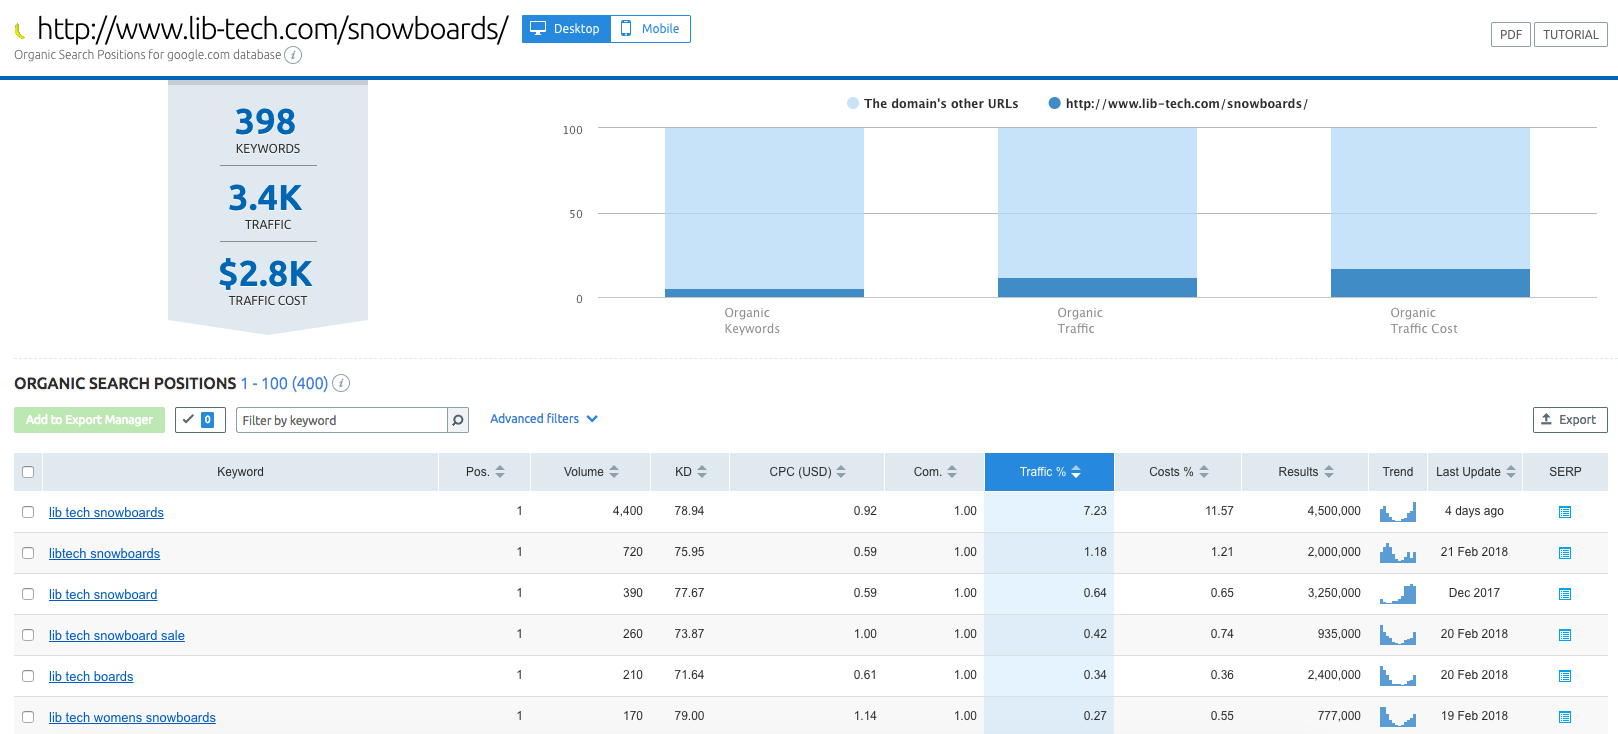Sort table by CPC (USD) column arrows
Viewport: 1618px width, 734px height.
[841, 472]
